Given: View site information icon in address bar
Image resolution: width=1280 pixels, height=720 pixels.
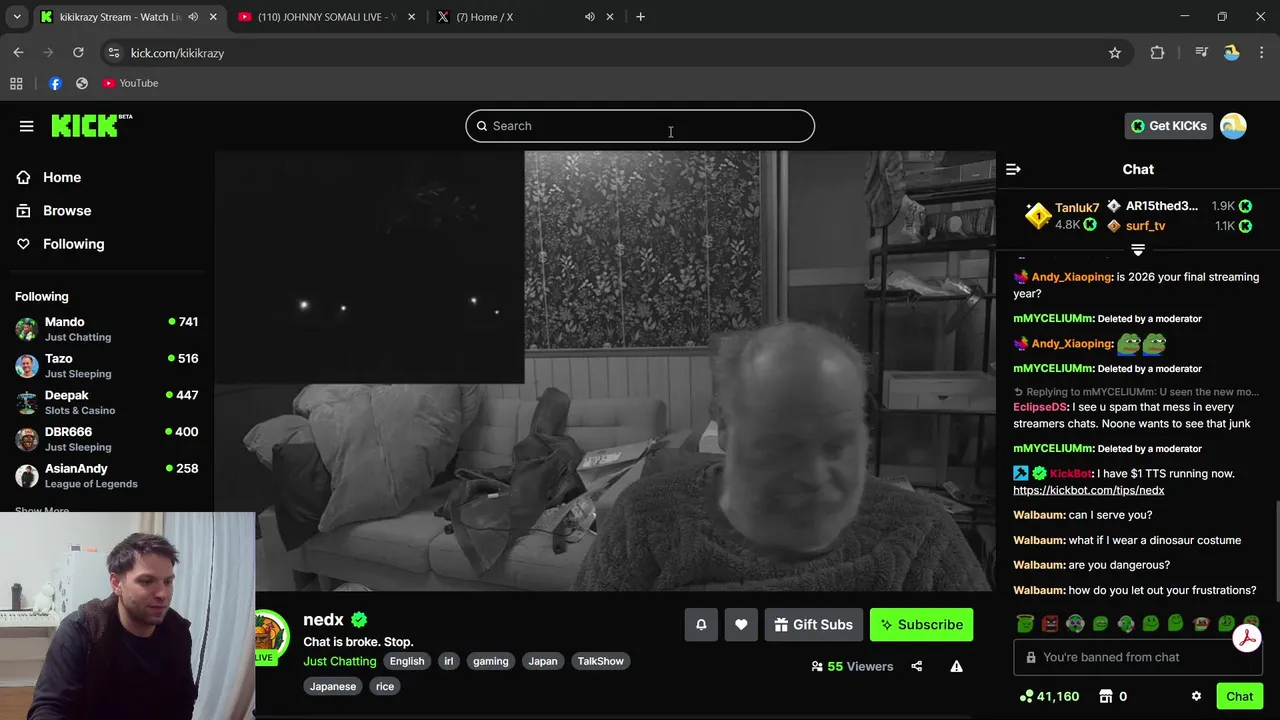Looking at the screenshot, I should point(113,53).
